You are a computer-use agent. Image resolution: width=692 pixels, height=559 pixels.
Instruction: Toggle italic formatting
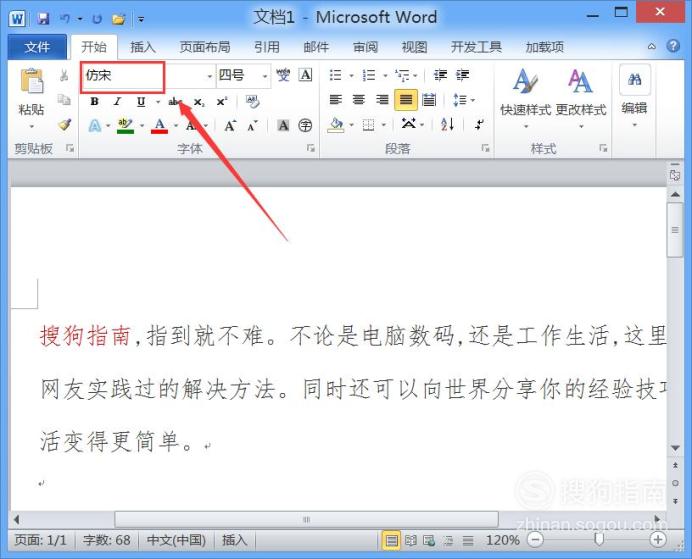coord(117,102)
